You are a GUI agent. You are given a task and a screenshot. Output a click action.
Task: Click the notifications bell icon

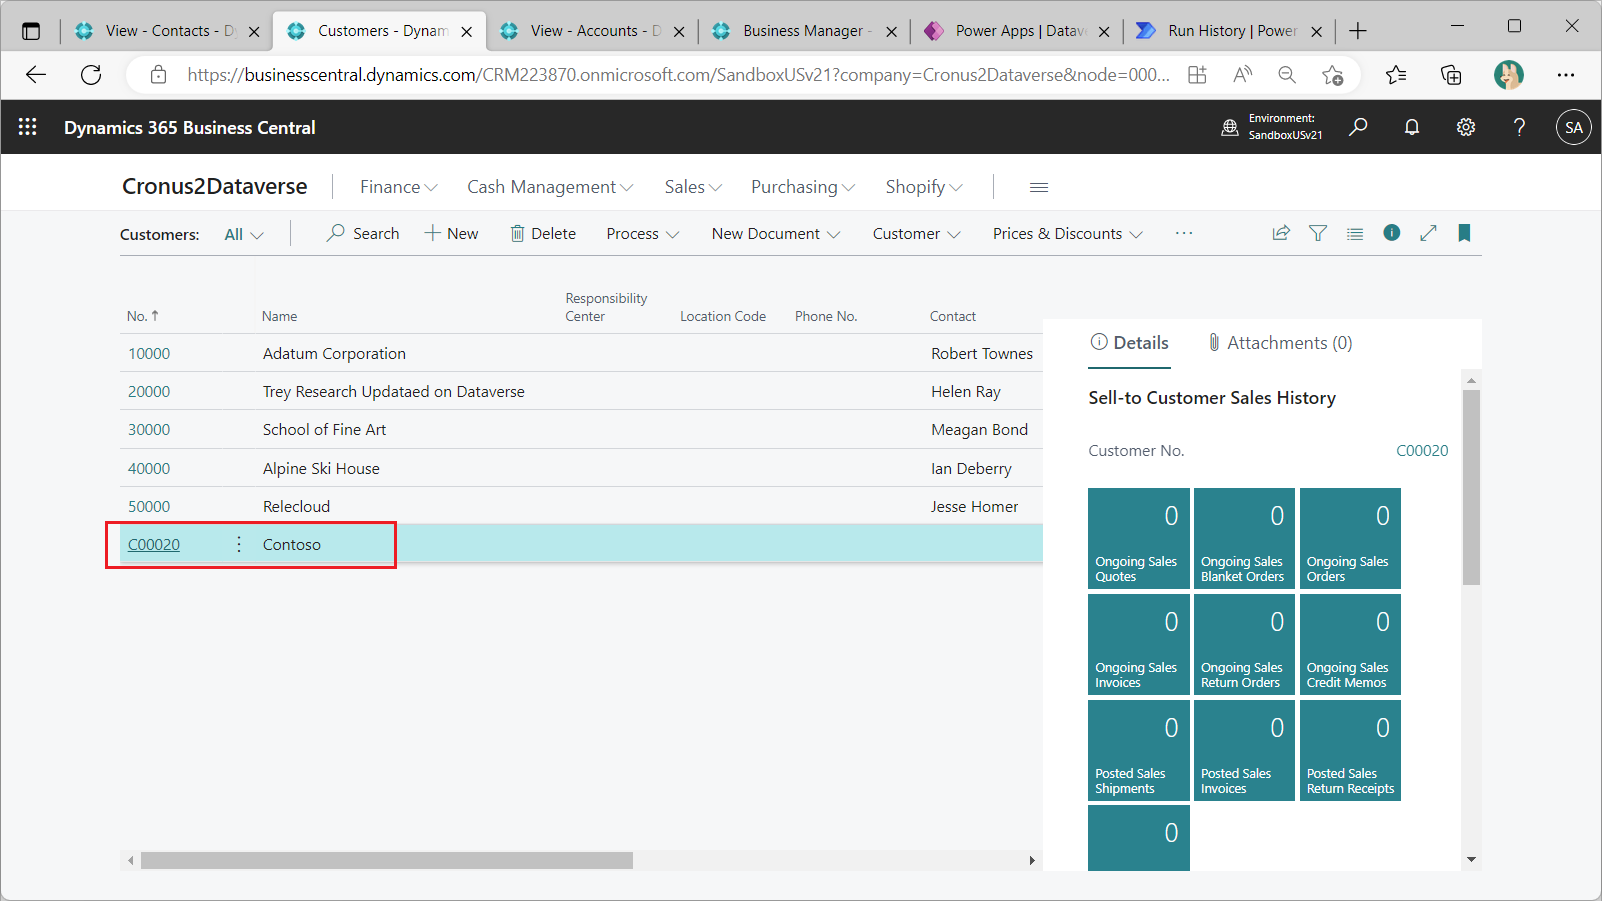pyautogui.click(x=1411, y=127)
